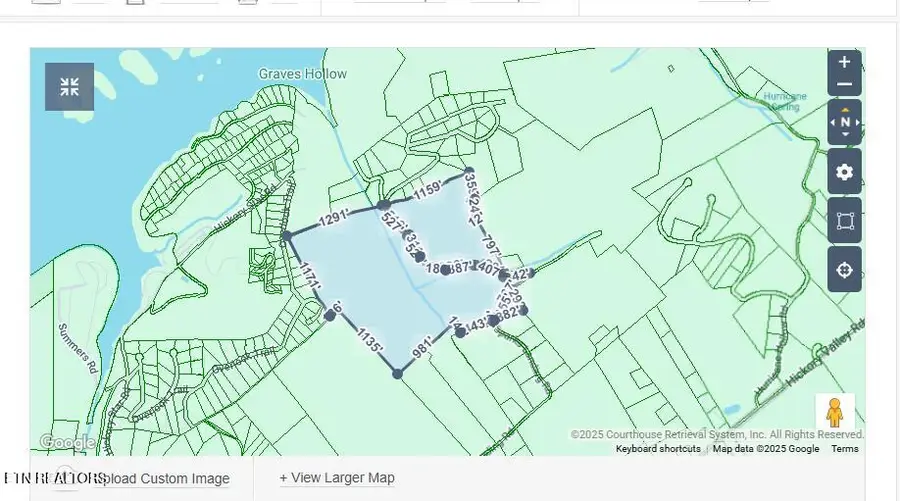Click the crosshair locate button
900x501 pixels.
[845, 270]
